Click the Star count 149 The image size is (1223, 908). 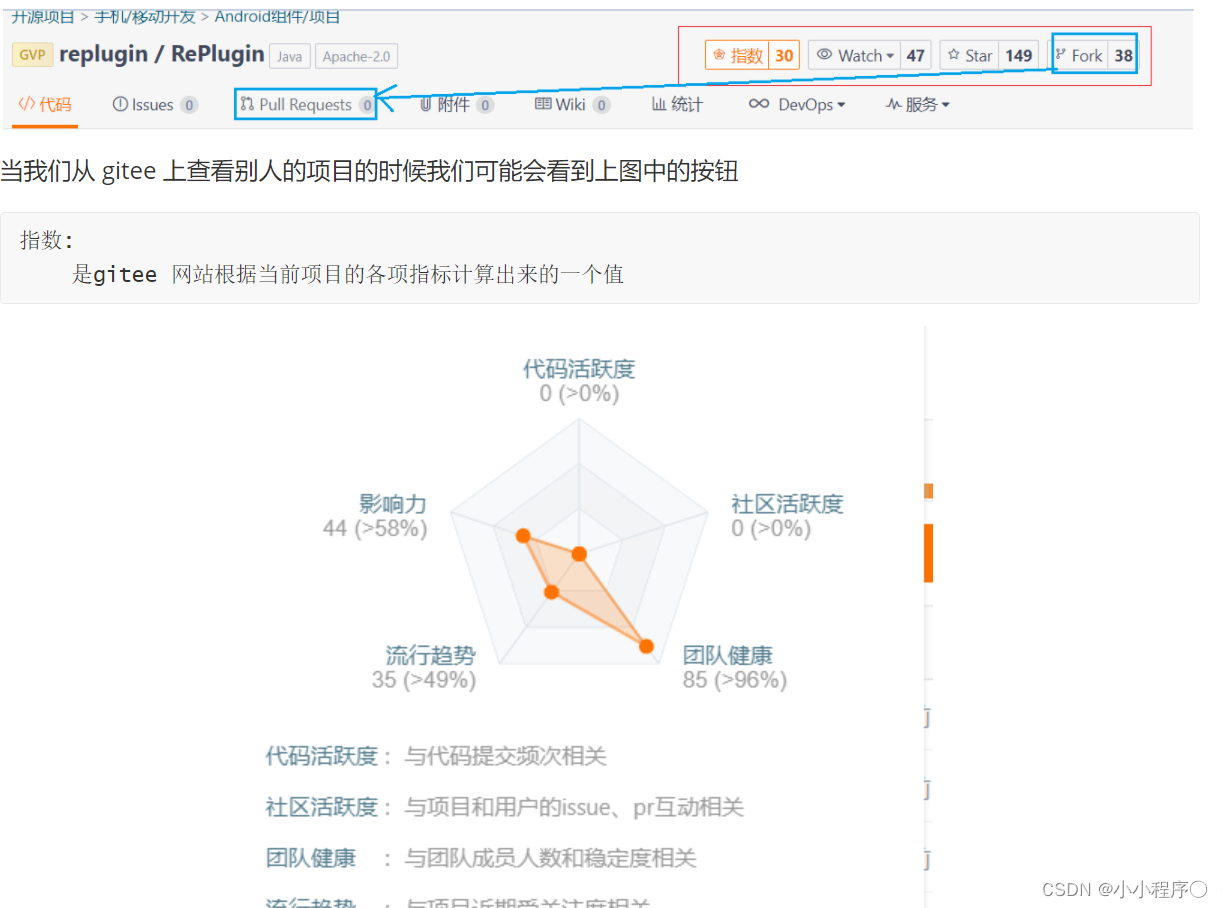1019,56
